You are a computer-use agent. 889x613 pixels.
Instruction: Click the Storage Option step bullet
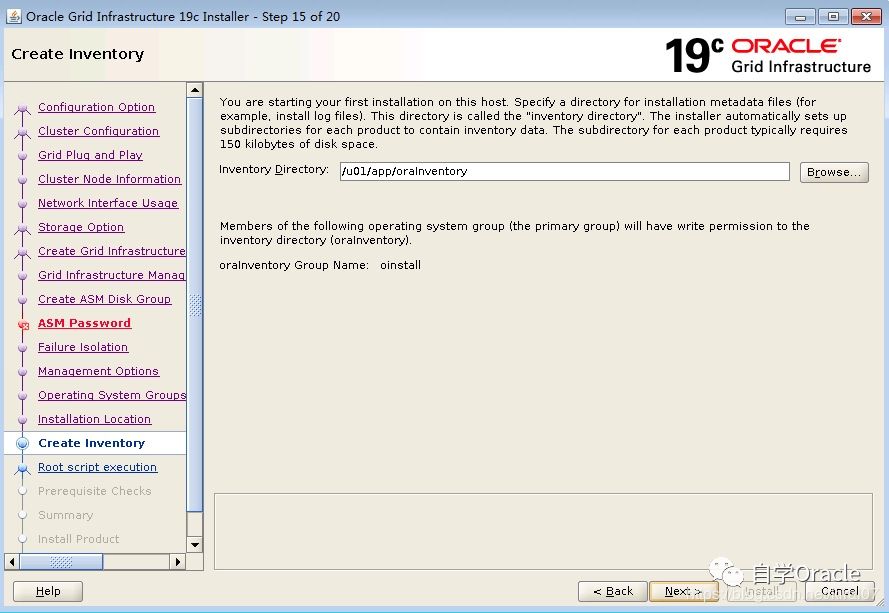point(23,228)
